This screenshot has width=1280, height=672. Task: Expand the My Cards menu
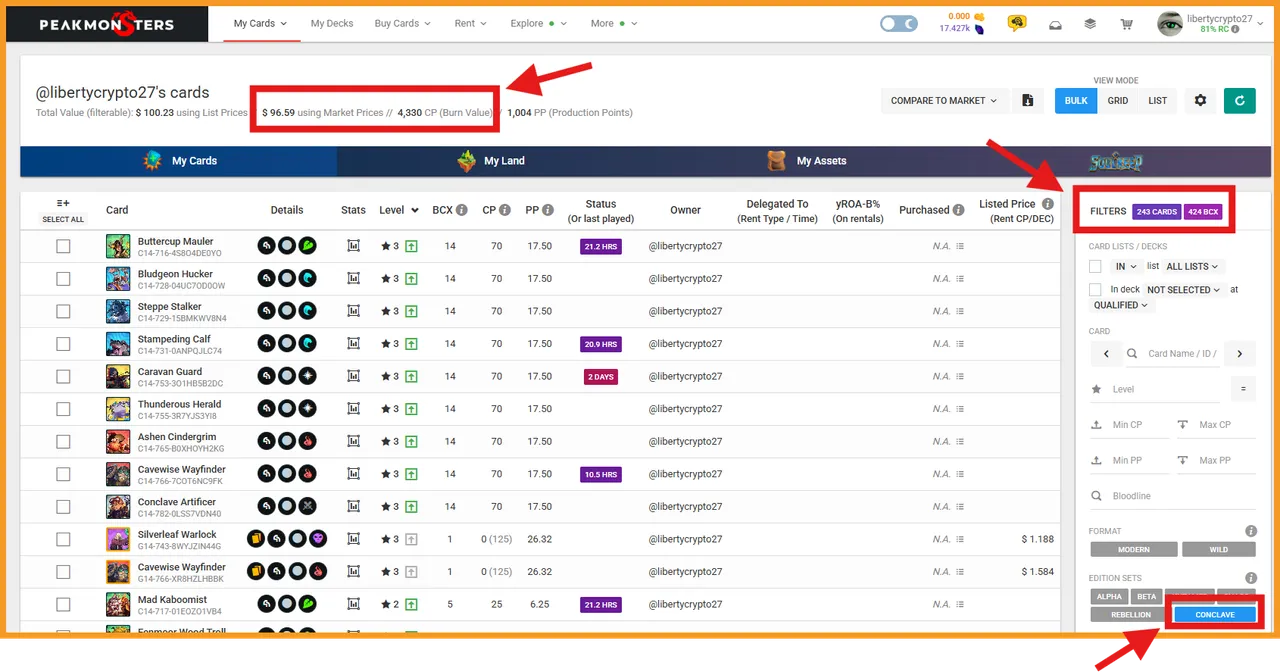click(x=260, y=23)
